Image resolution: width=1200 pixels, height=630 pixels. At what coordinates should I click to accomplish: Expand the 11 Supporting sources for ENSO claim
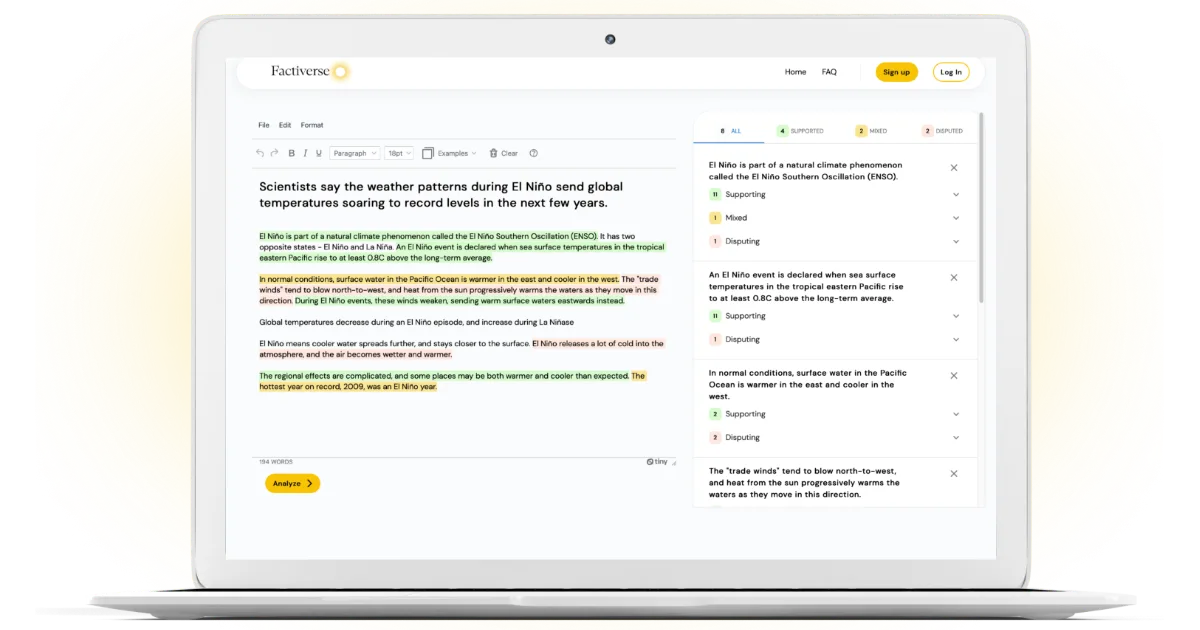[834, 194]
